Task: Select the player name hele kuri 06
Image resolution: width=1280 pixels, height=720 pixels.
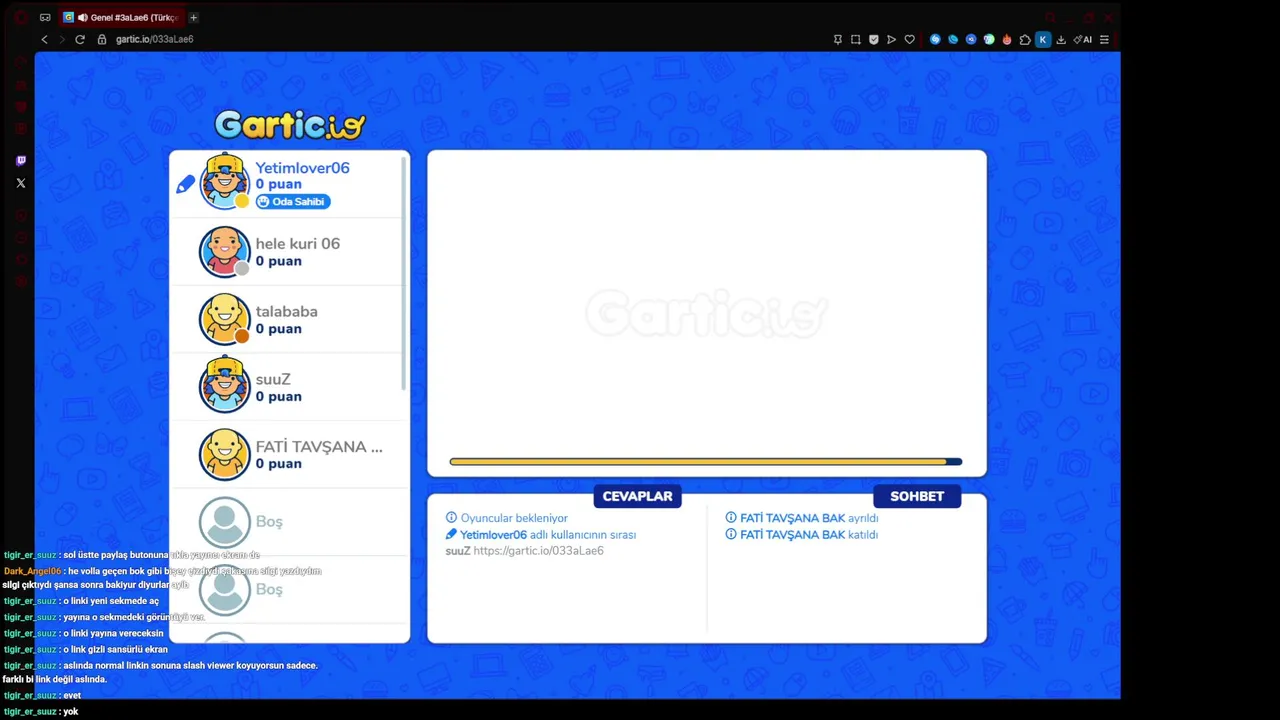Action: click(297, 243)
